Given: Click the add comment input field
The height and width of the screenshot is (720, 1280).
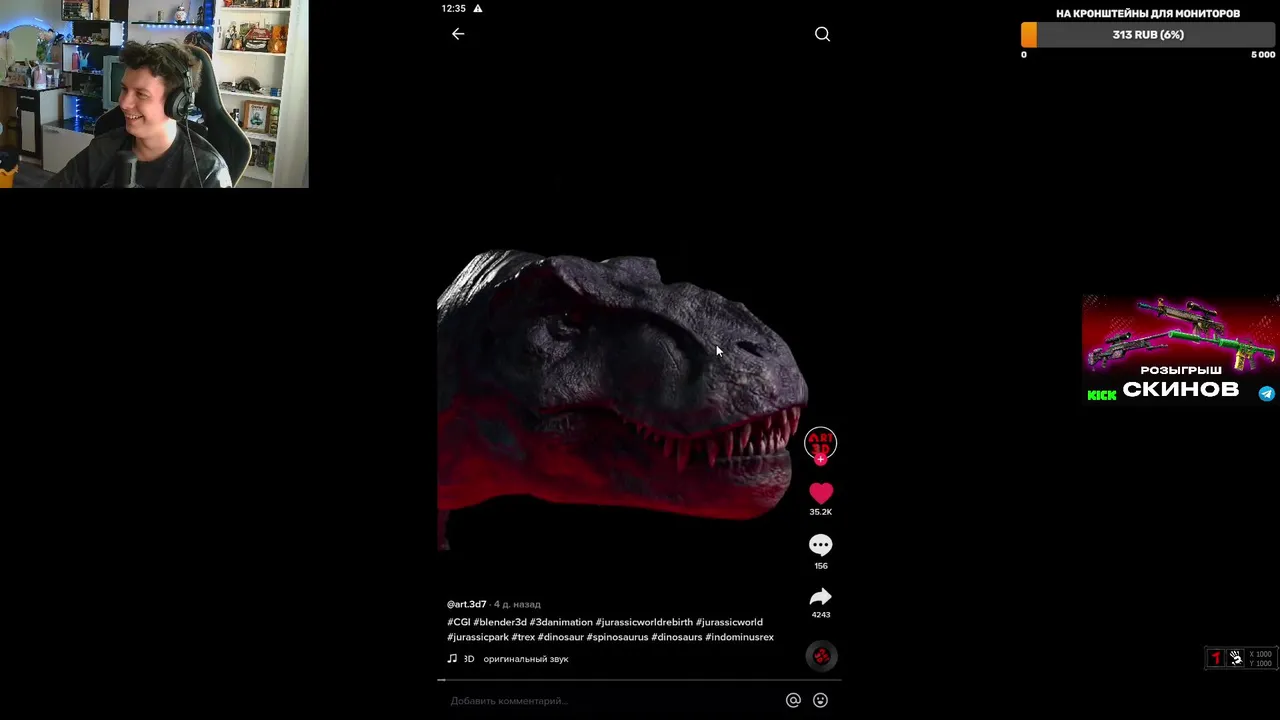Looking at the screenshot, I should pos(612,701).
